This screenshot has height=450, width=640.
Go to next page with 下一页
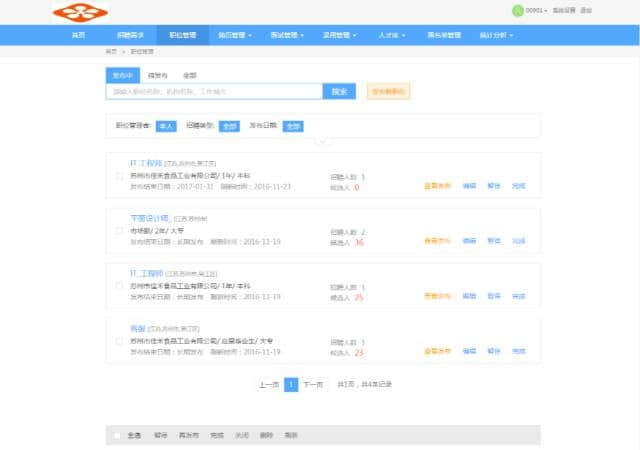coord(313,384)
